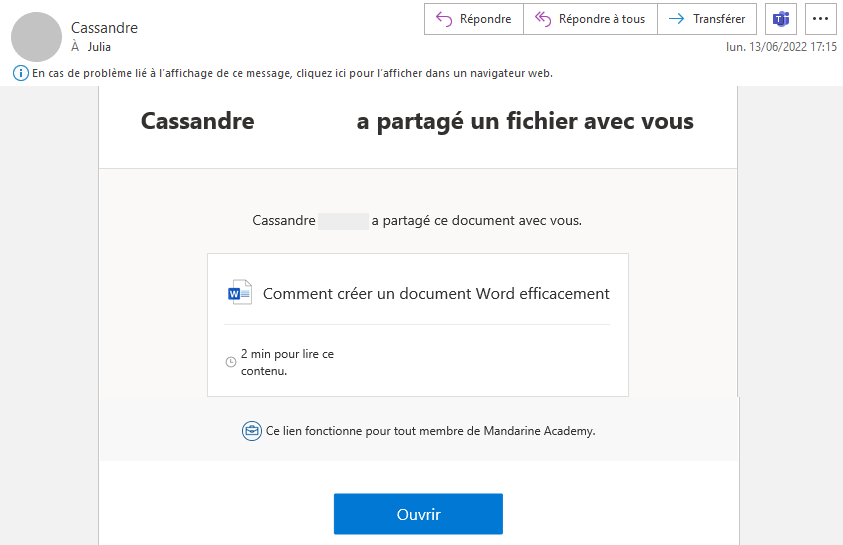Open the message in a web browser via the info bar
Image resolution: width=843 pixels, height=545 pixels.
(x=292, y=73)
